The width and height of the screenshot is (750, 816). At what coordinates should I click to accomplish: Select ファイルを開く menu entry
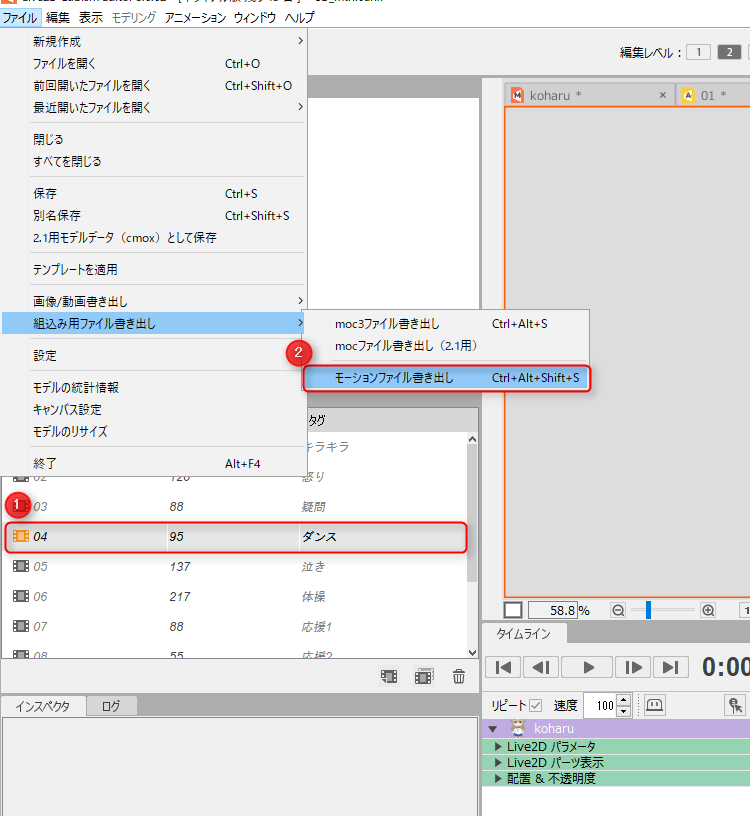[154, 63]
